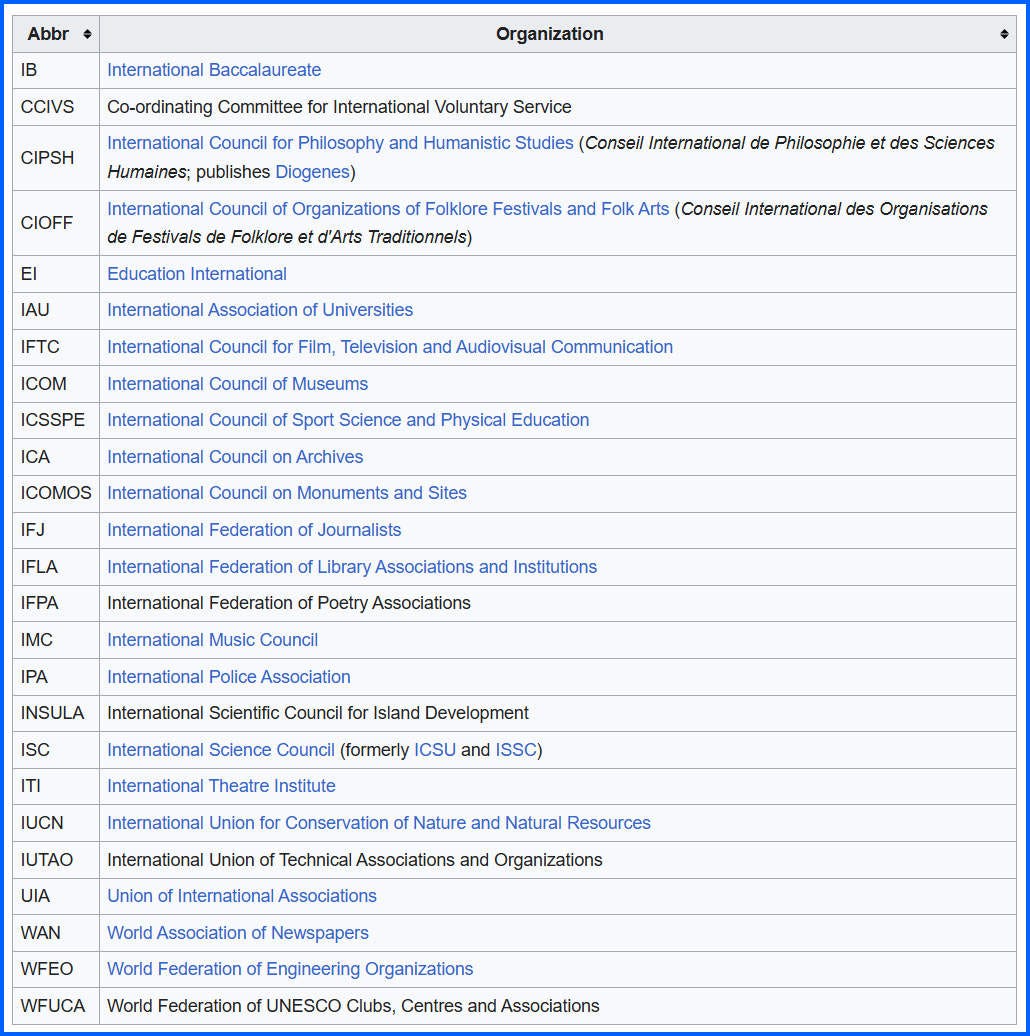1030x1036 pixels.
Task: Select the IFPA abbreviation cell
Action: [x=55, y=603]
